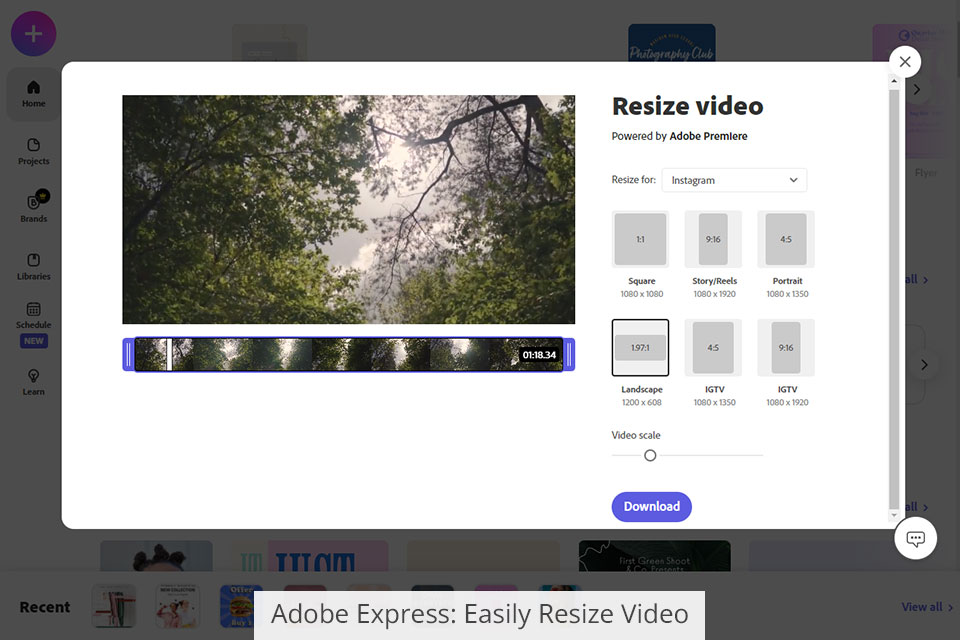Select IGTV 1080 x 1920 format
960x640 pixels.
pos(786,347)
